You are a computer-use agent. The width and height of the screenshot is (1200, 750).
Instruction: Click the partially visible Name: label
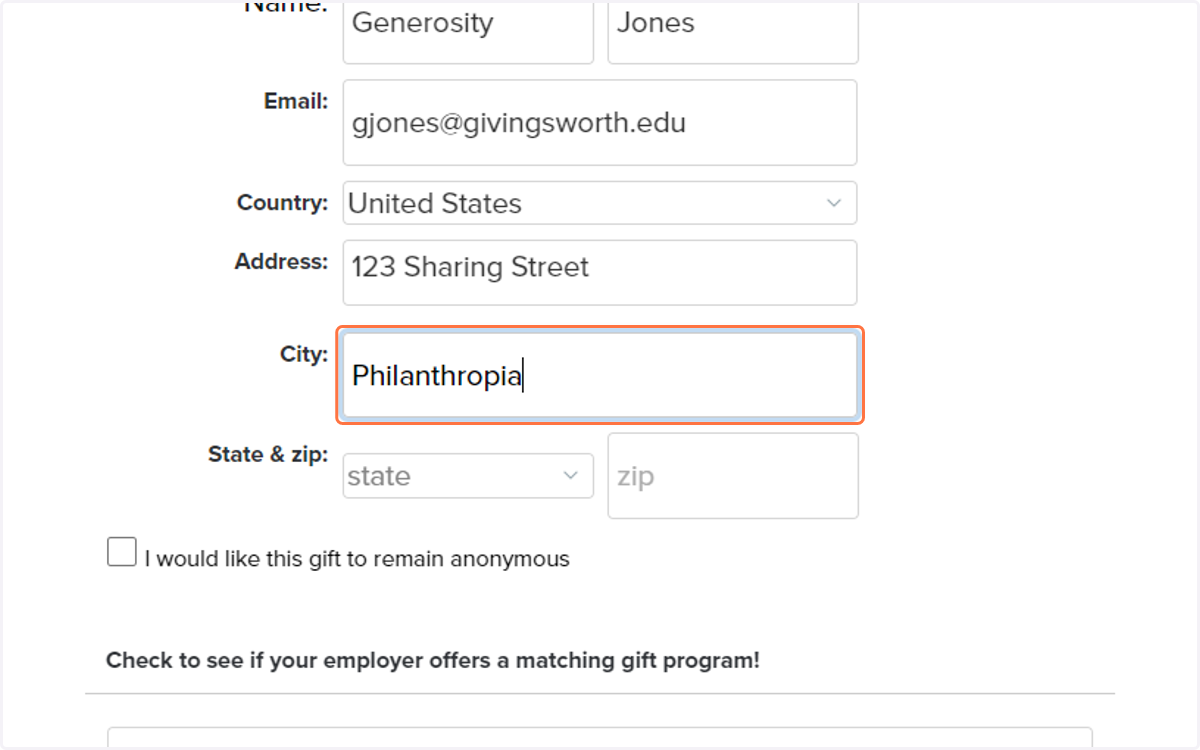(286, 6)
